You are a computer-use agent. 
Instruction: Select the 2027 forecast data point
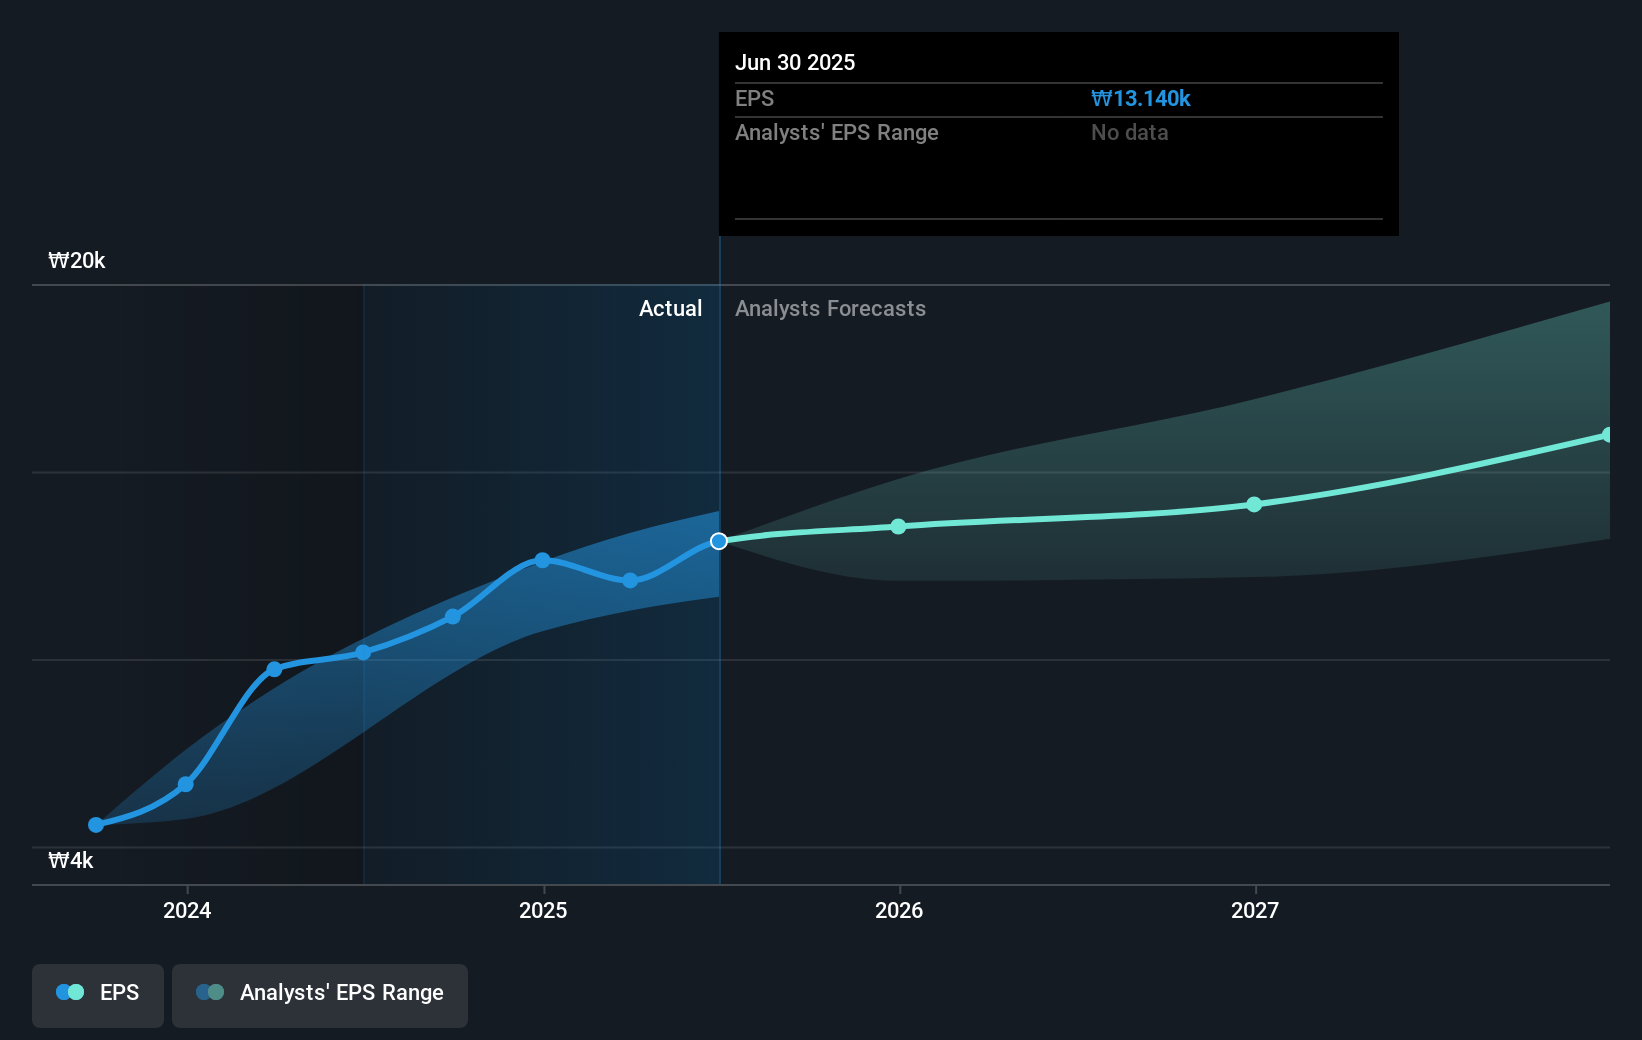point(1254,505)
